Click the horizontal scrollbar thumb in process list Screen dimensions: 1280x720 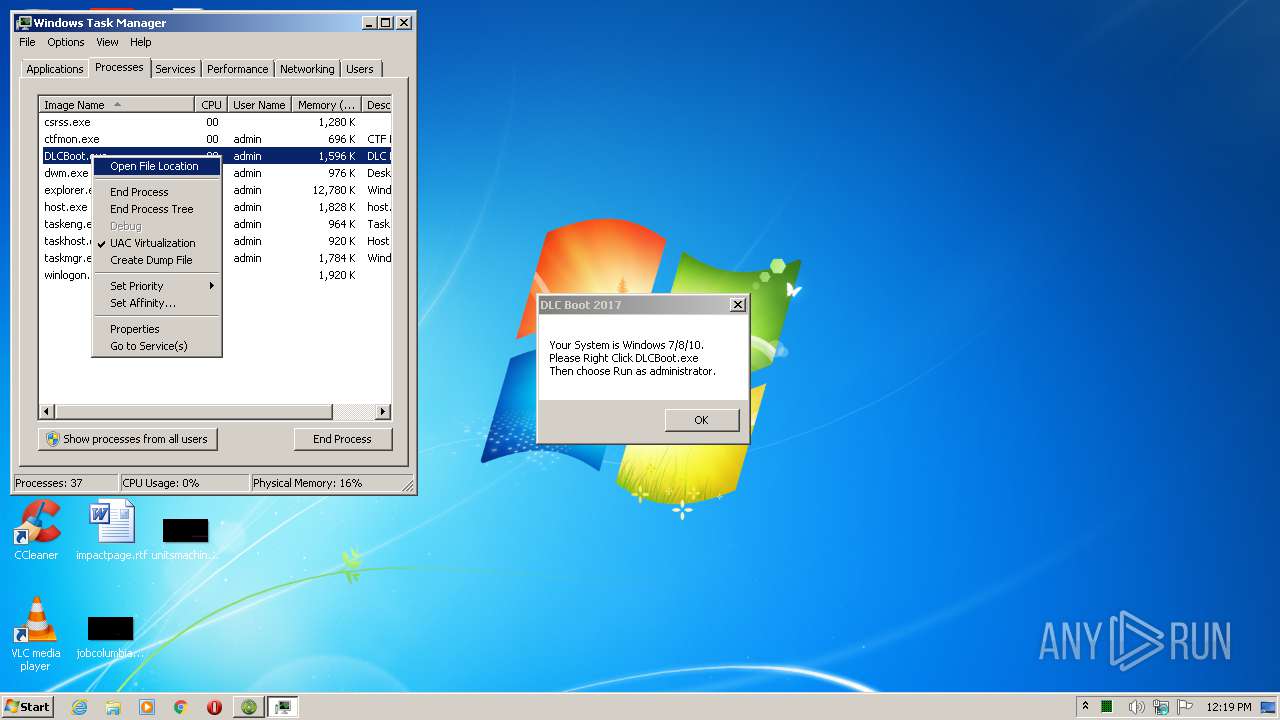(x=194, y=412)
